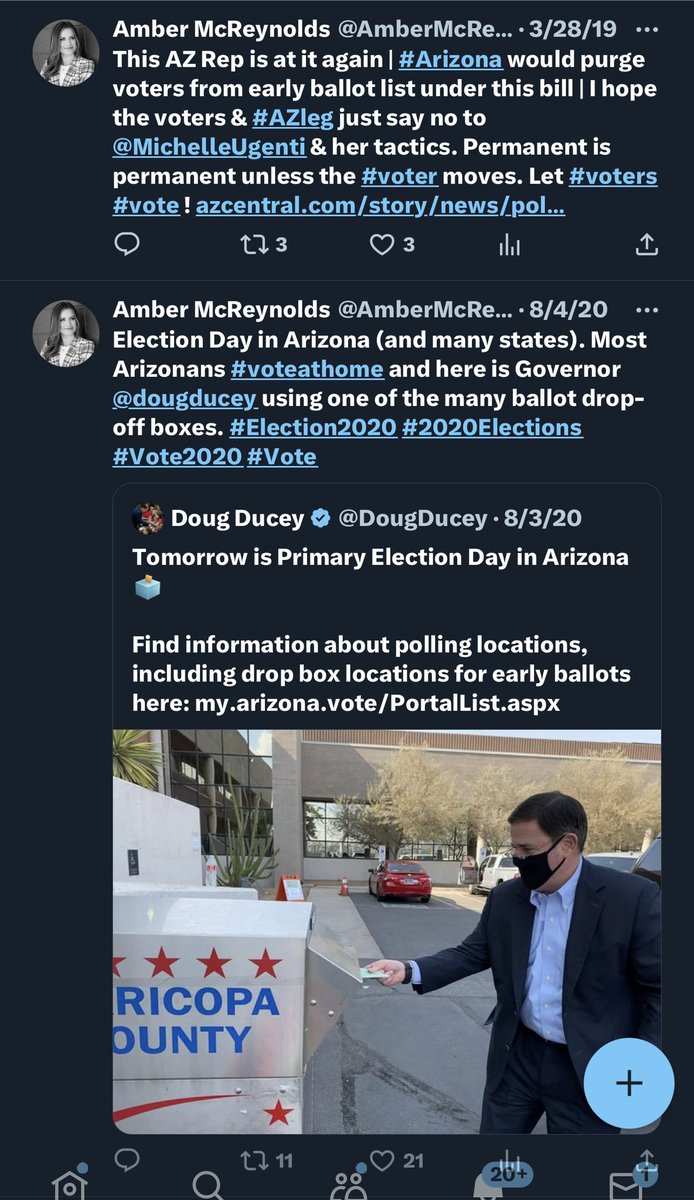
Task: Open the Search tab
Action: (x=207, y=1185)
